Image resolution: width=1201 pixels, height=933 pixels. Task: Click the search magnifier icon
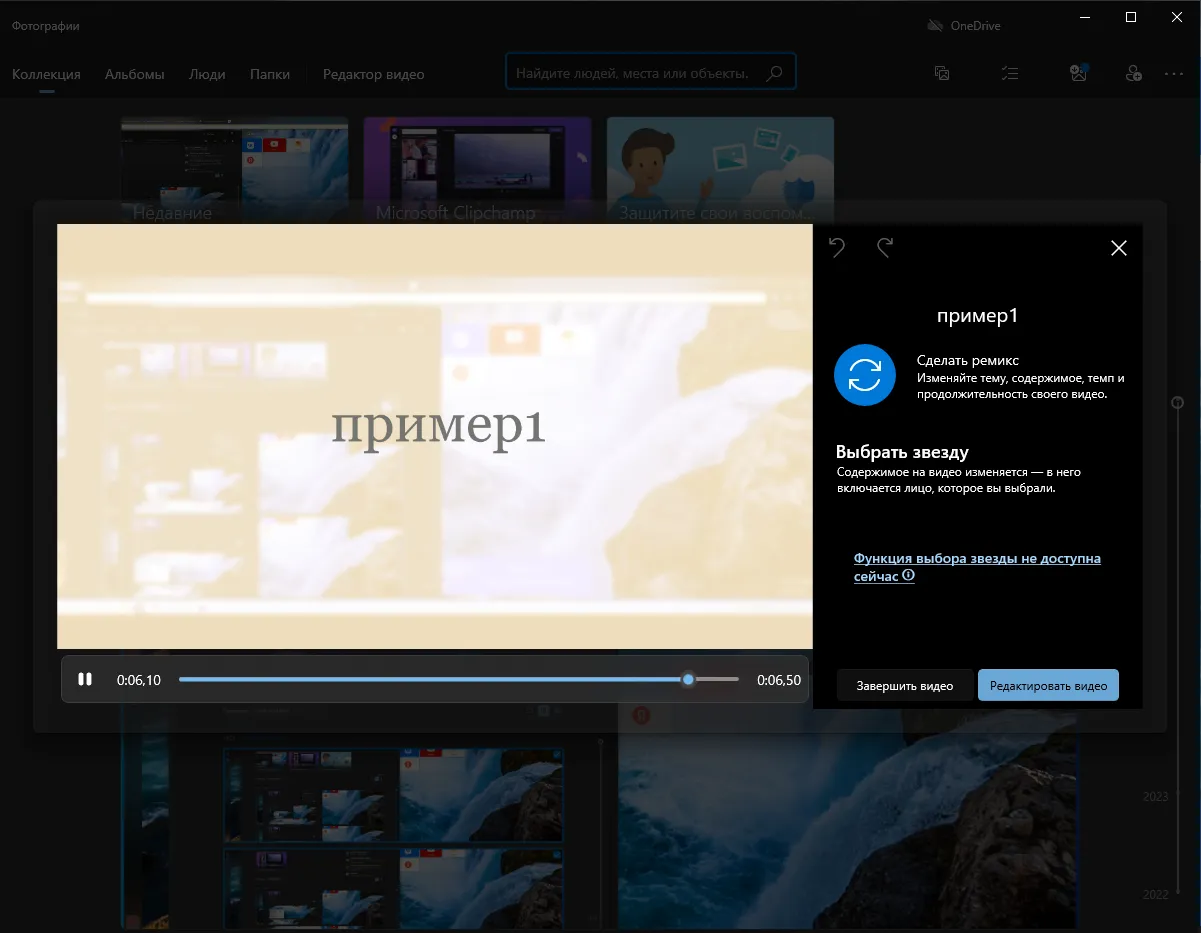774,72
